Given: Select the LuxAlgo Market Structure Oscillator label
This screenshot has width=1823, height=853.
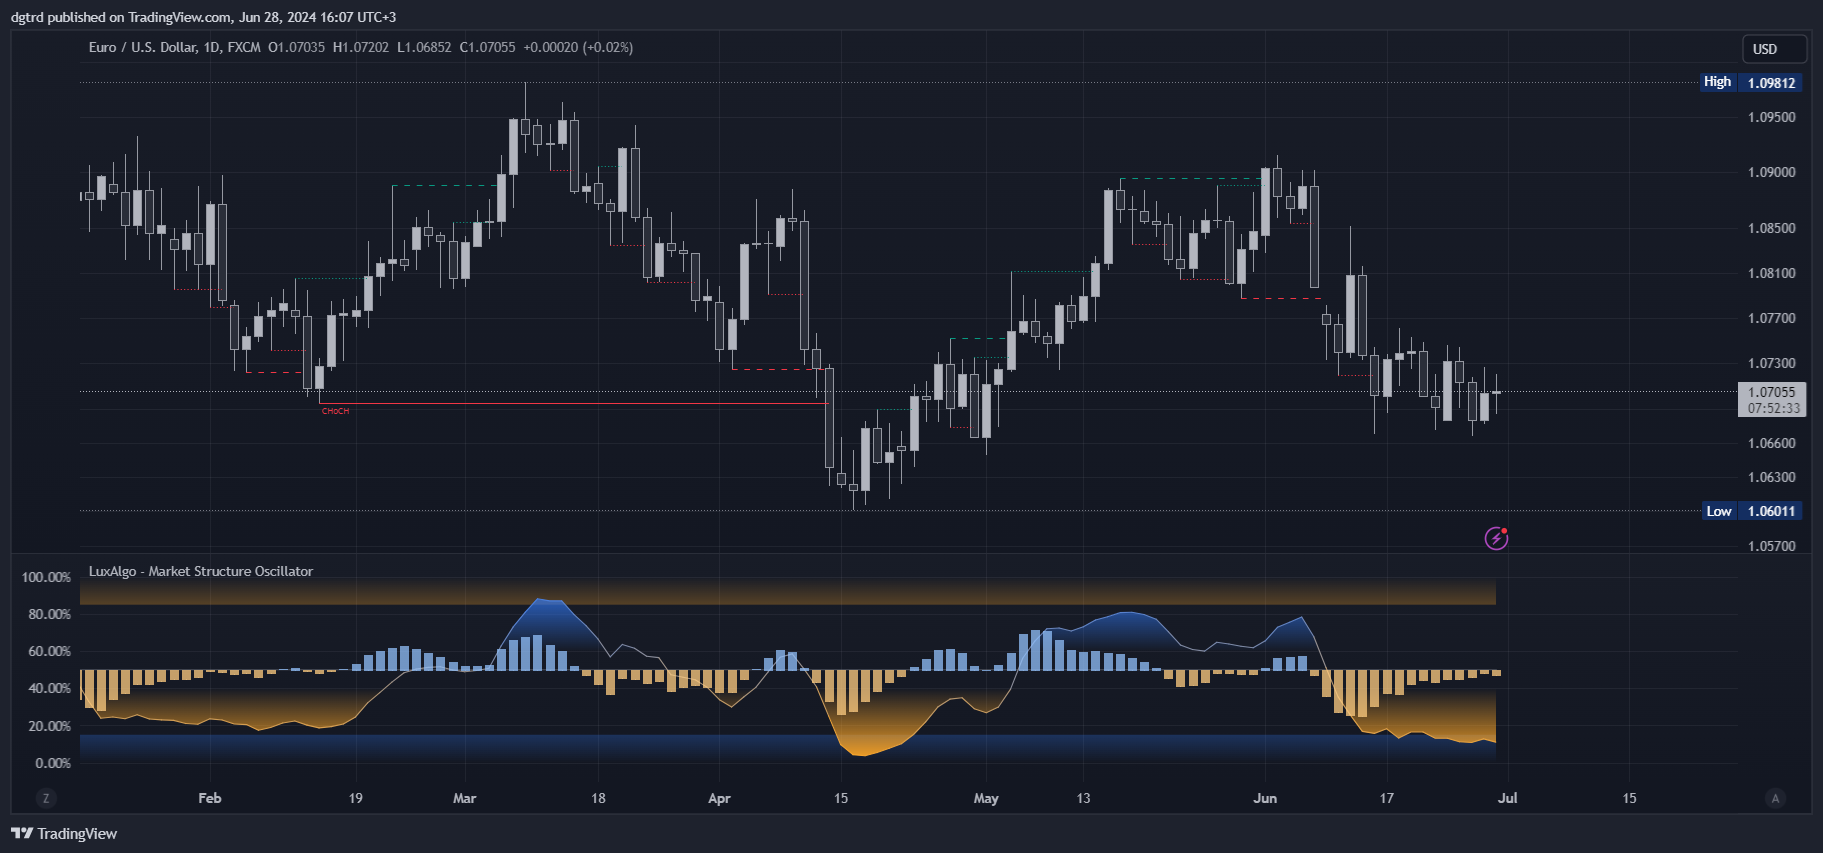Looking at the screenshot, I should click(201, 571).
